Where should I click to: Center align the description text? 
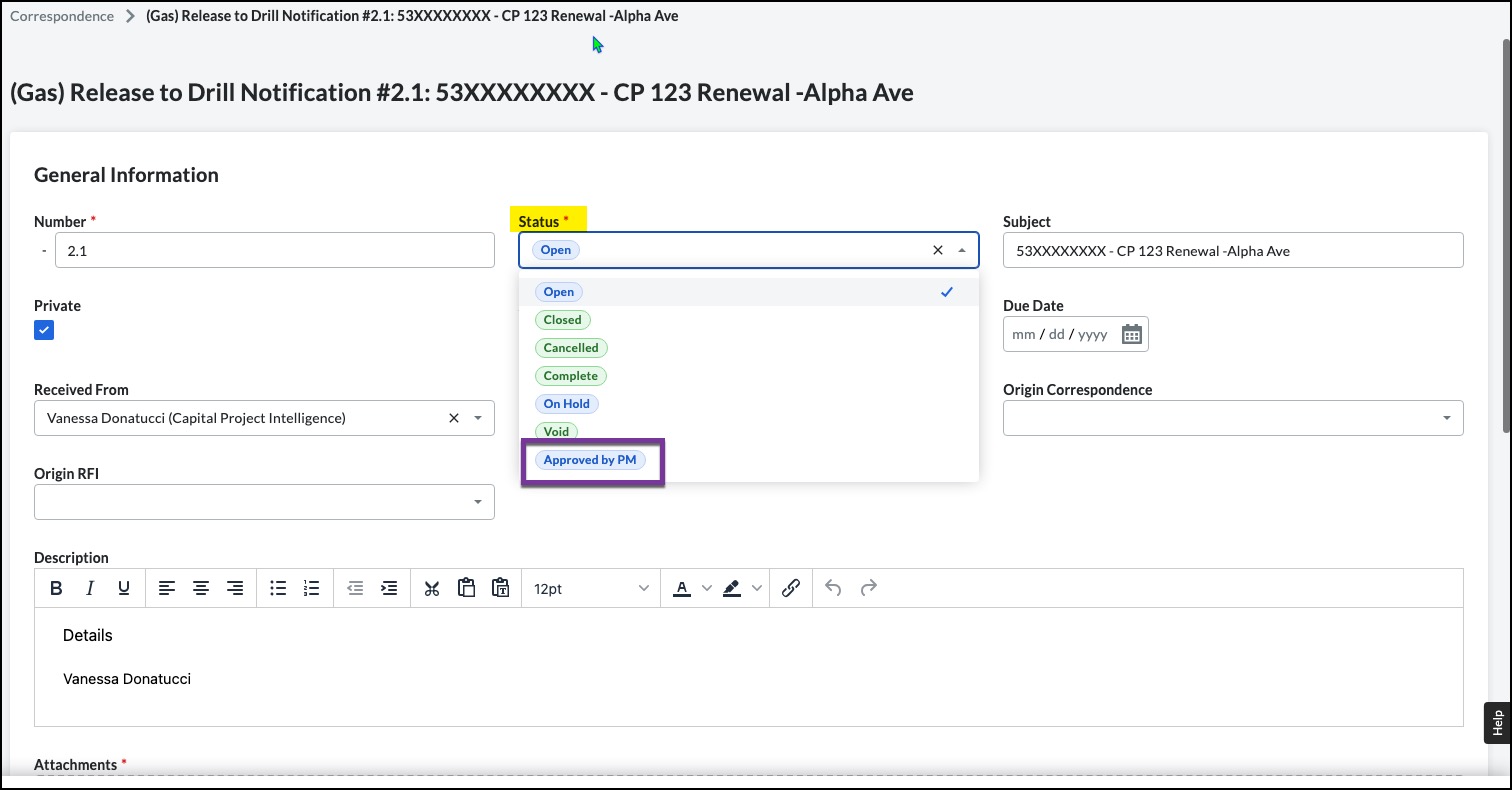click(201, 589)
